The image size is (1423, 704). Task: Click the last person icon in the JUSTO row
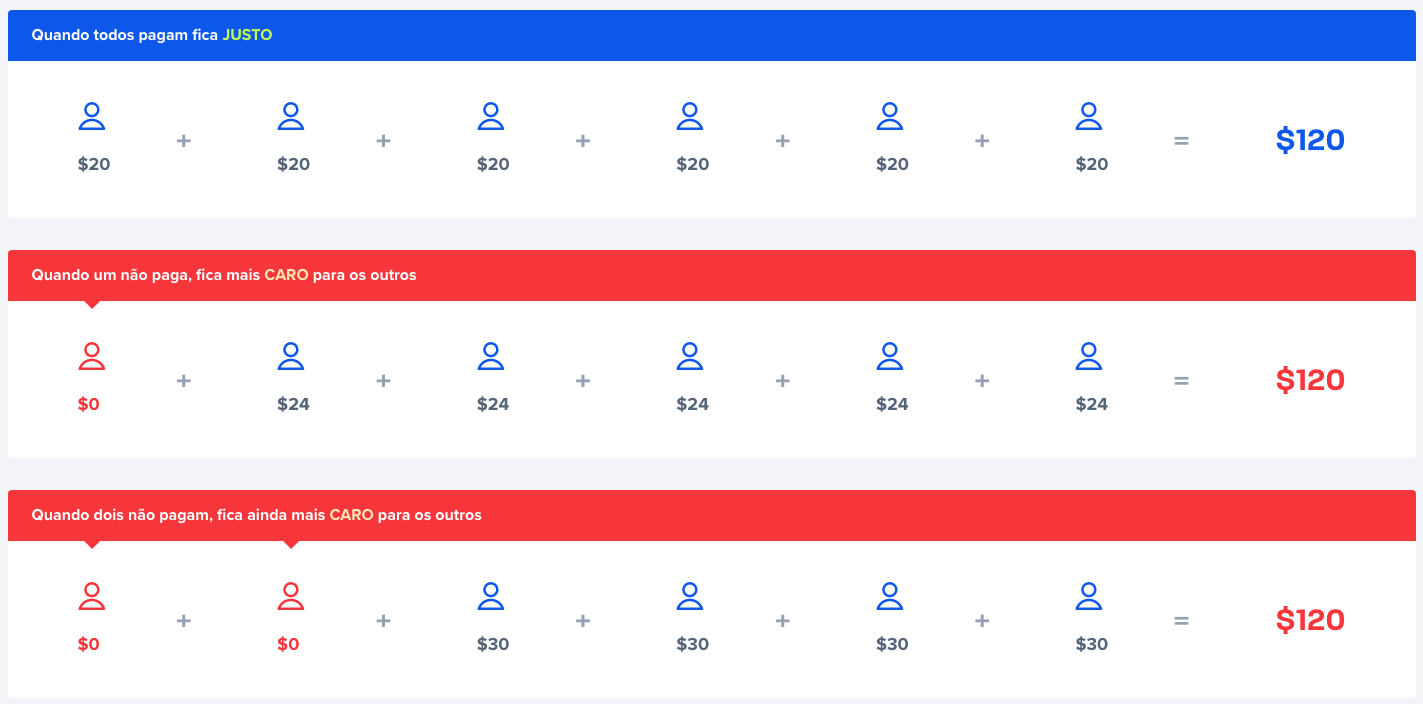point(1089,117)
